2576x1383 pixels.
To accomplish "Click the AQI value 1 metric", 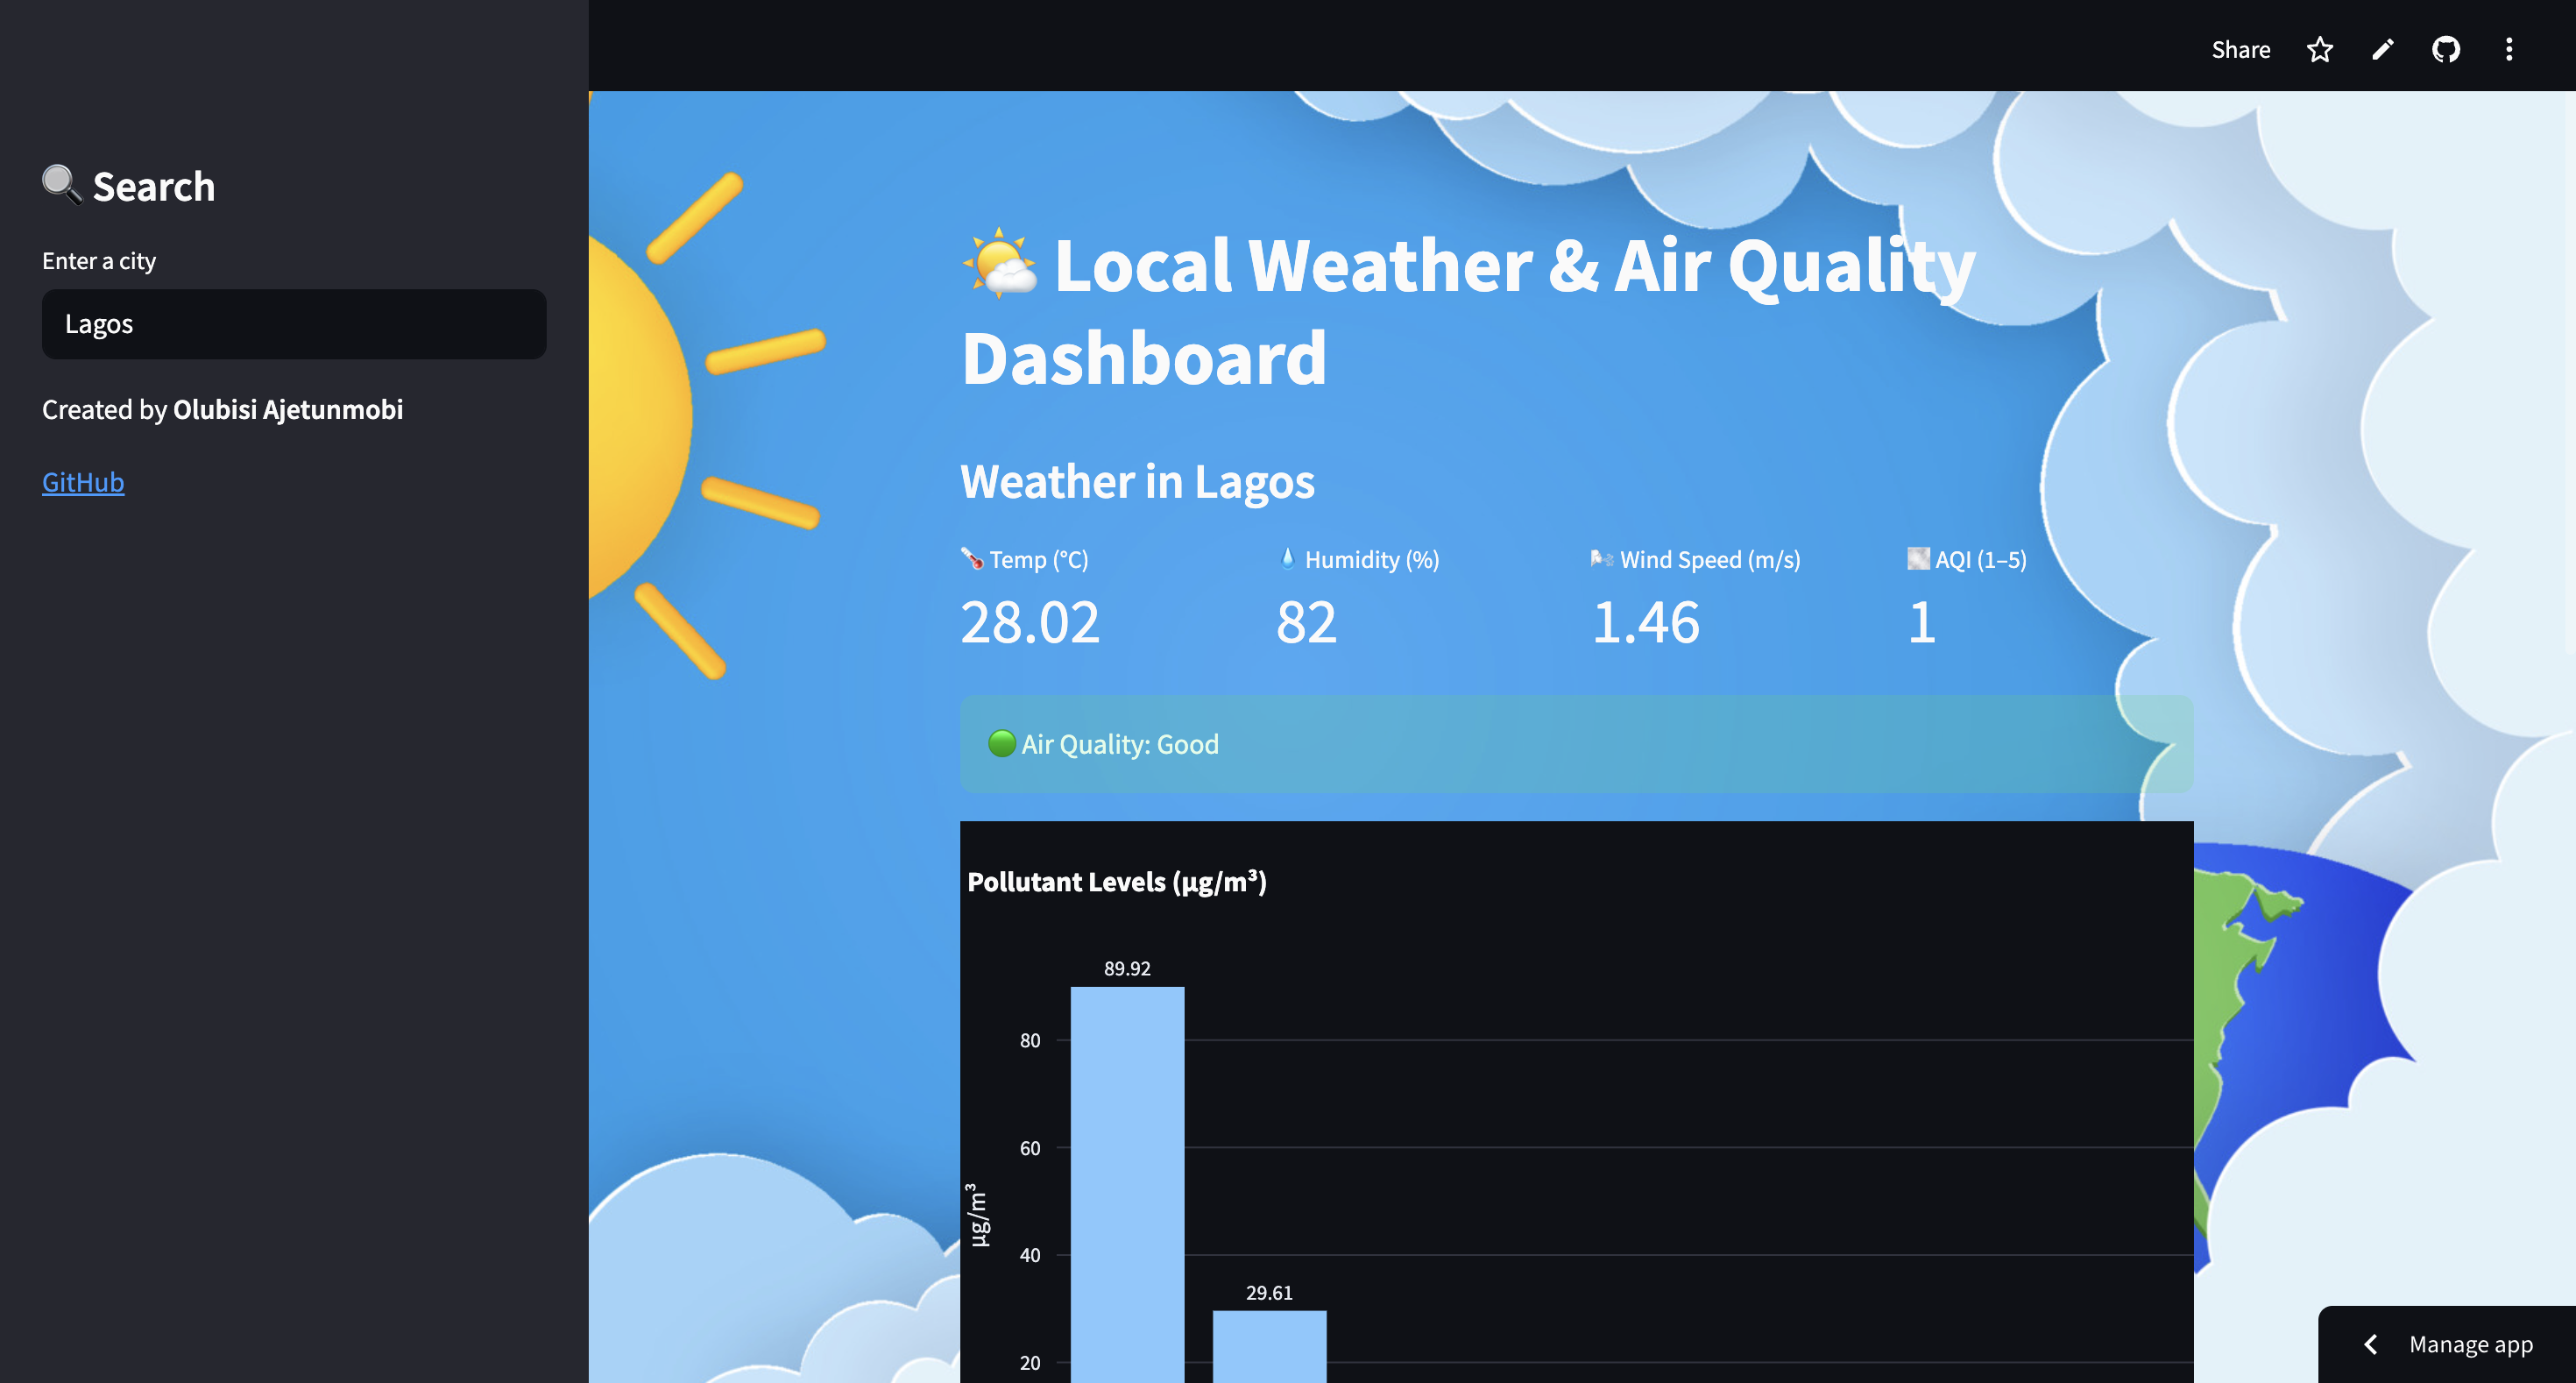I will click(x=1922, y=622).
